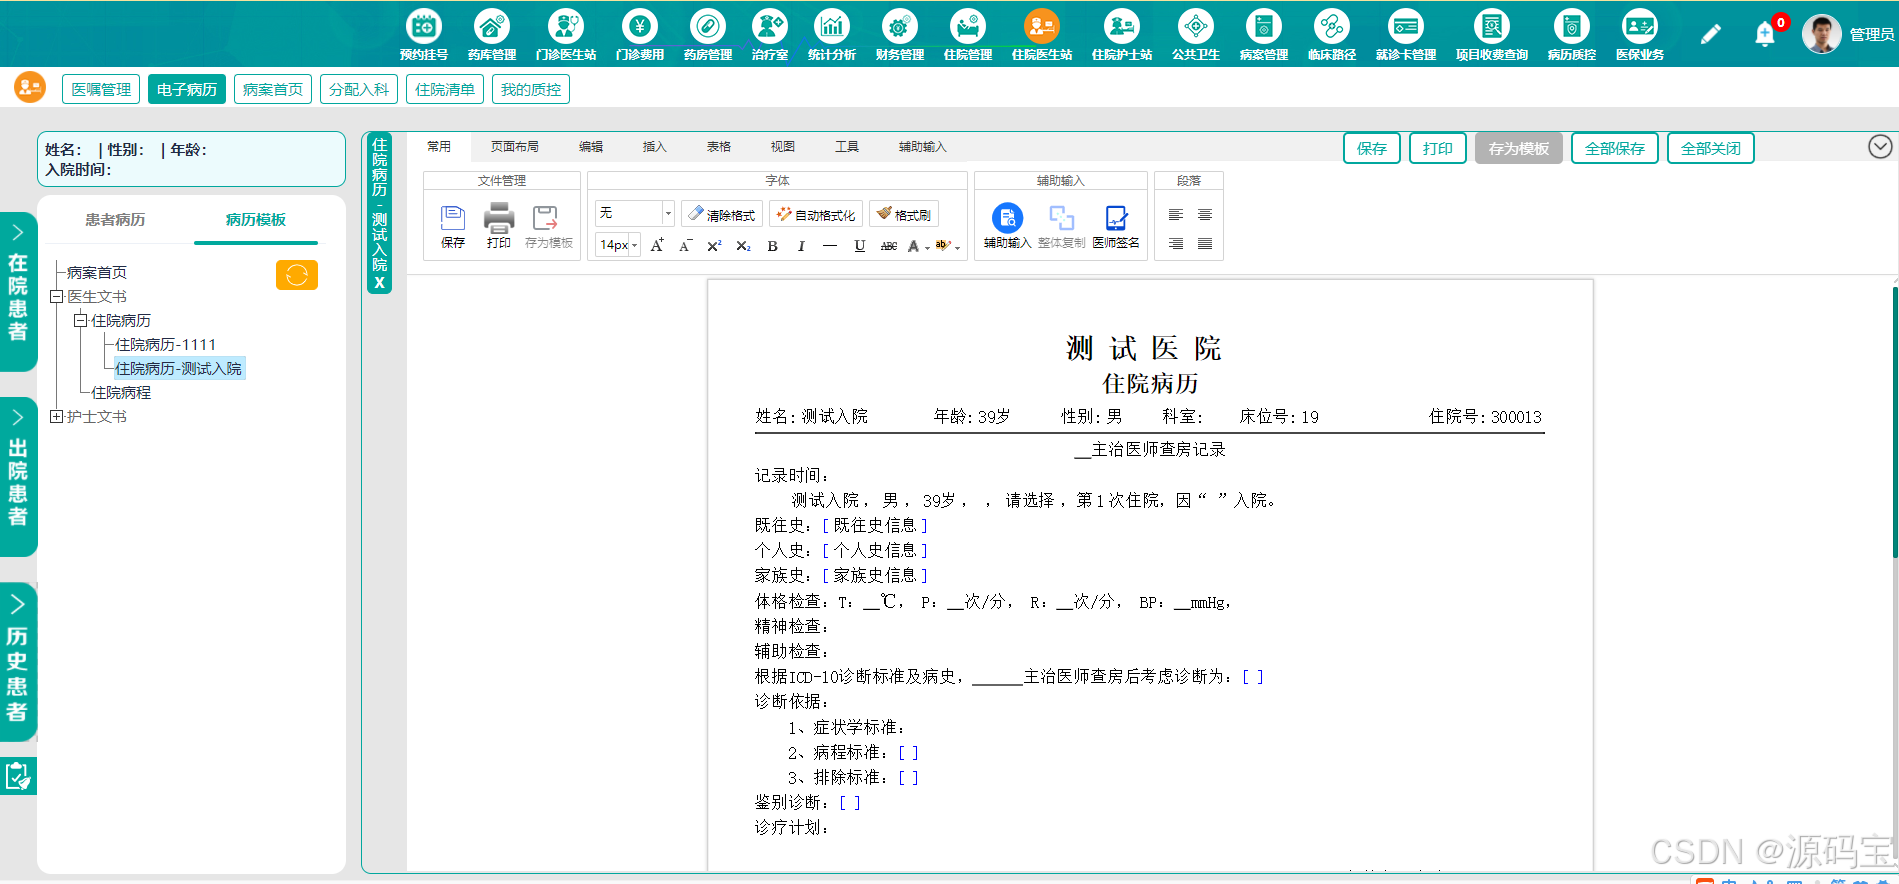Open the 财务管理 module

[x=900, y=34]
